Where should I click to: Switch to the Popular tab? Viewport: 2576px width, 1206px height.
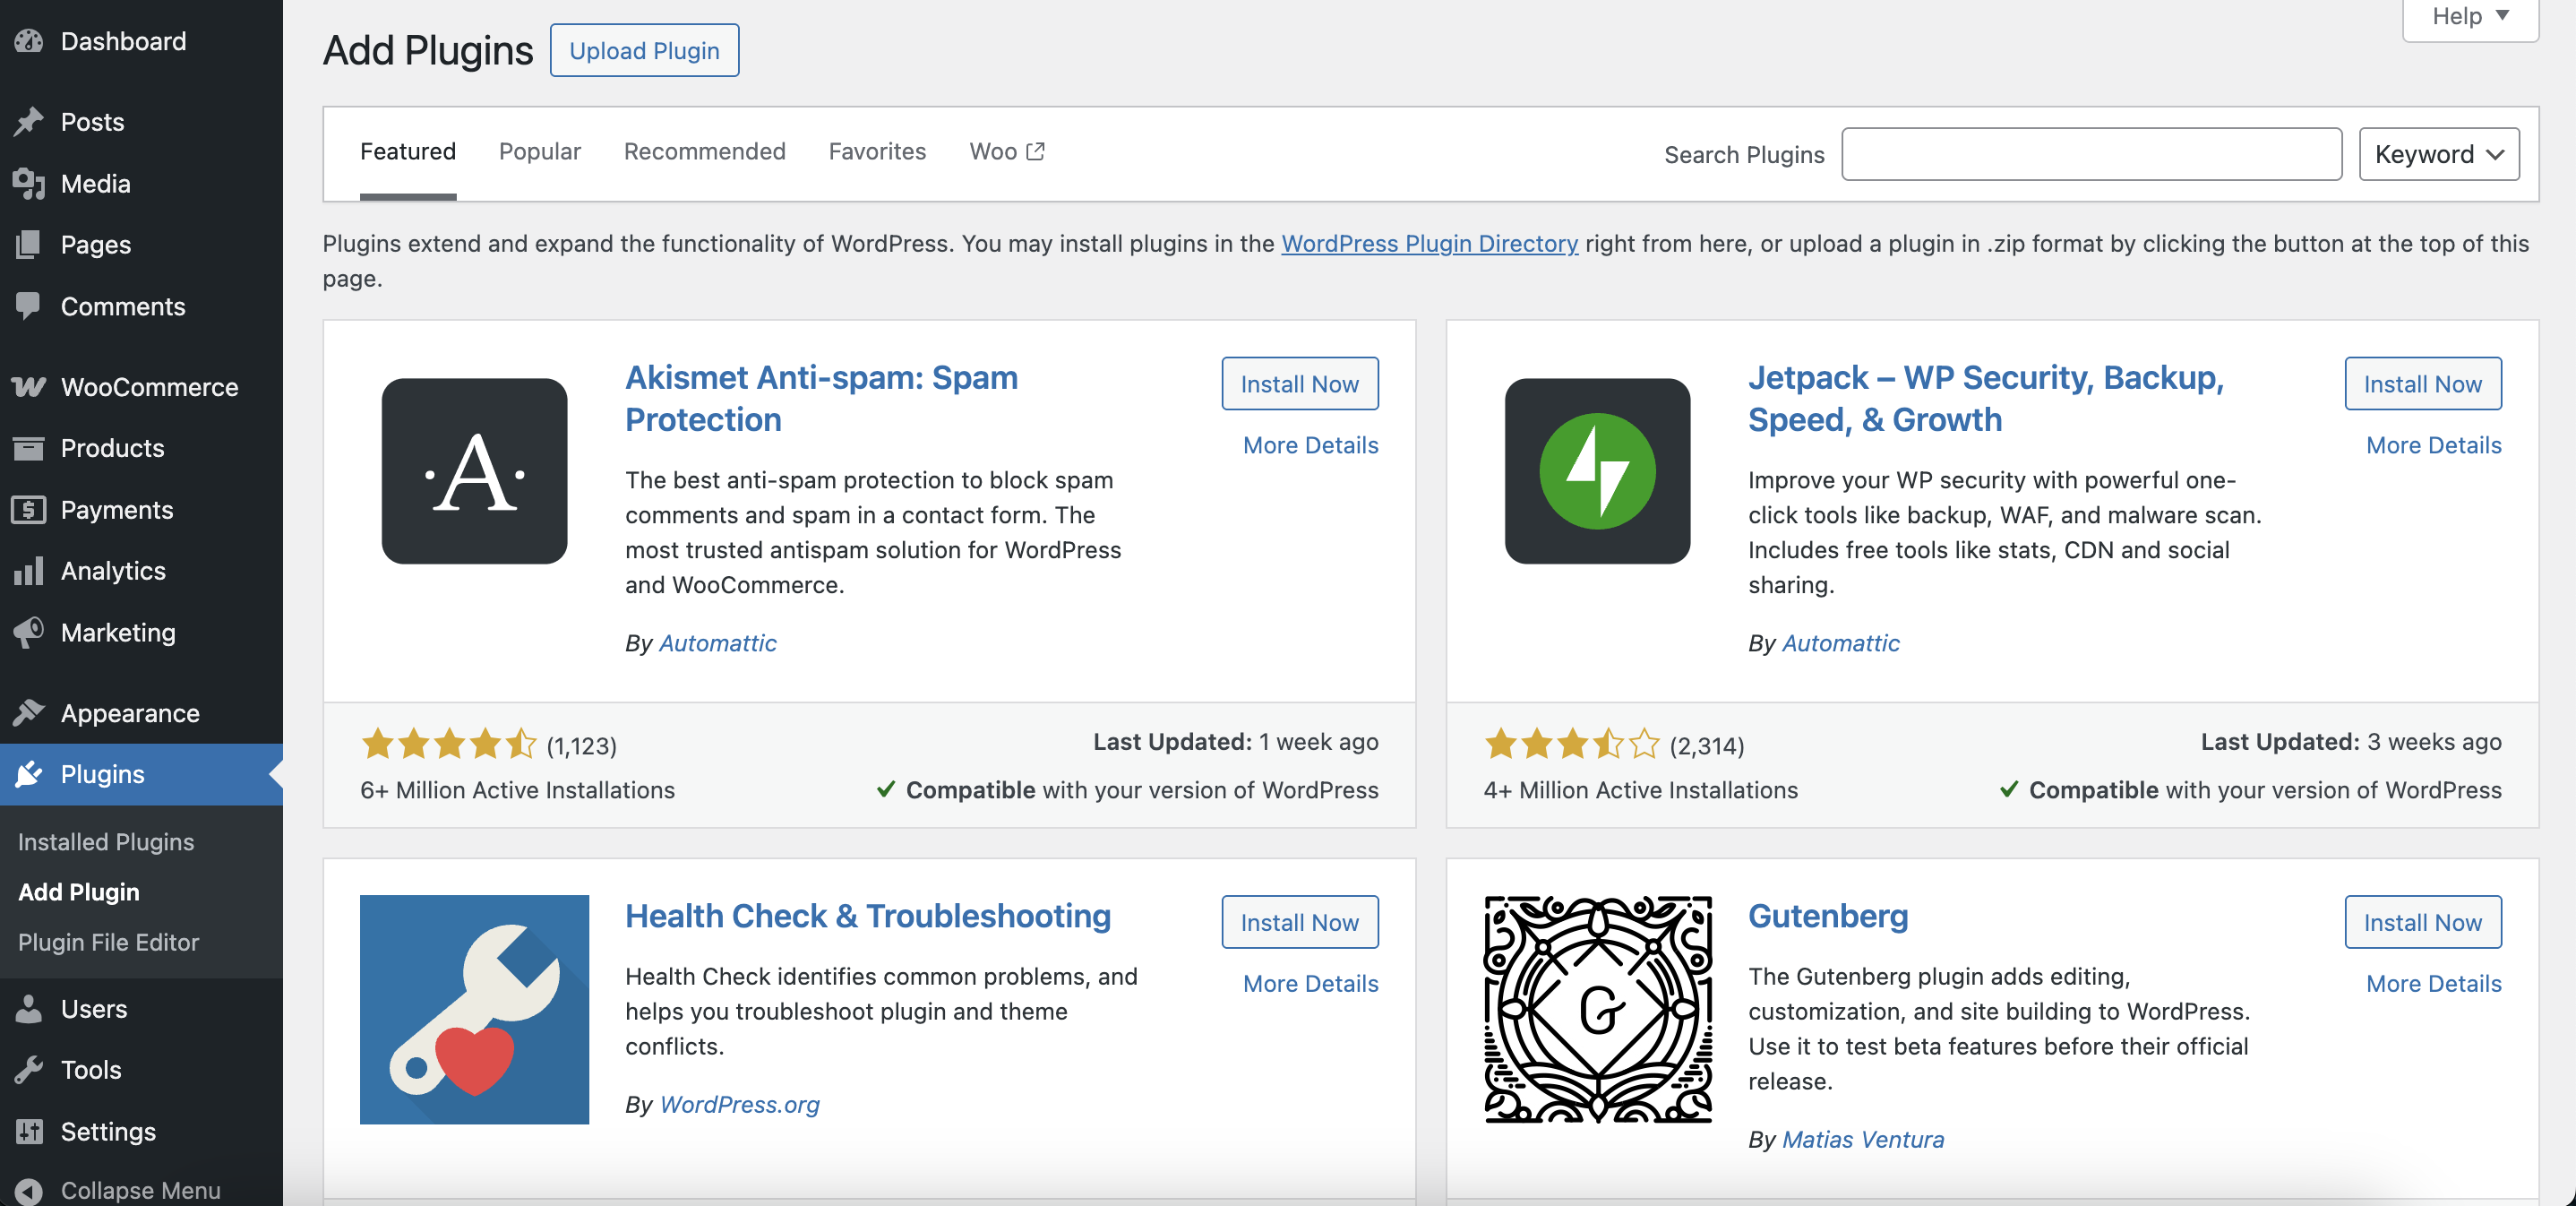pyautogui.click(x=540, y=151)
